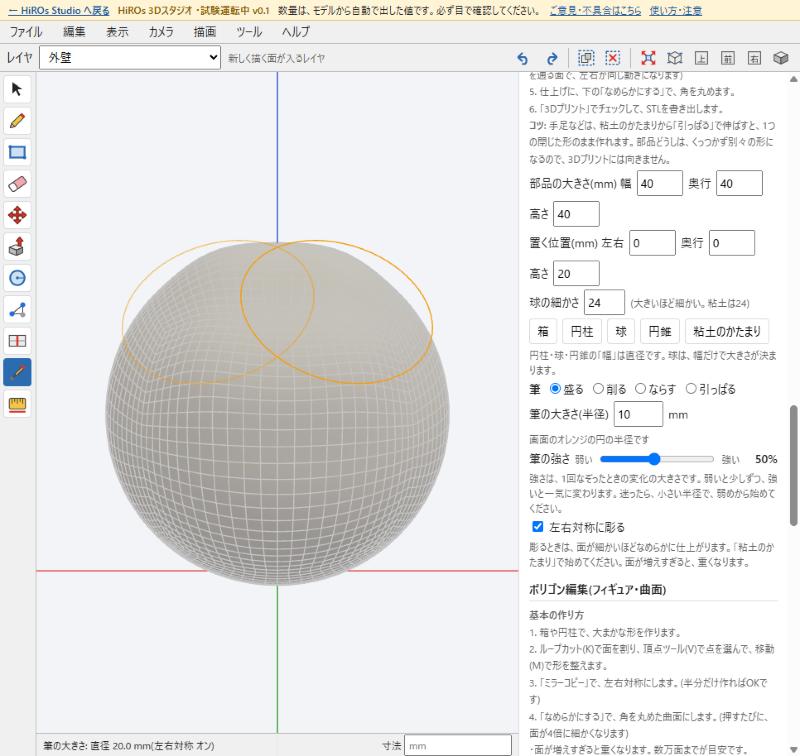Click the 球の細かさ input field

click(x=604, y=303)
